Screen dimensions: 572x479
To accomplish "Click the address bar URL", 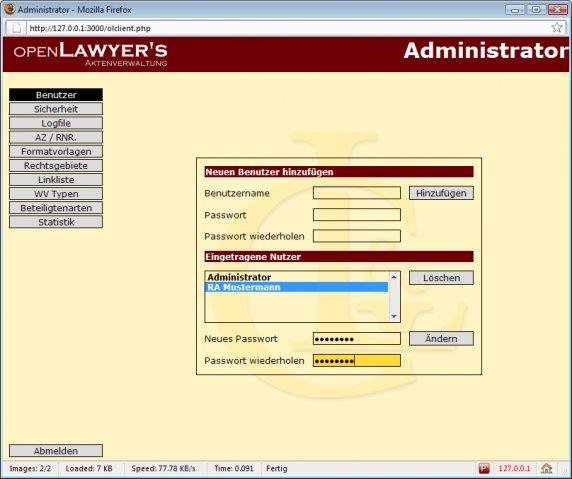I will 90,28.
